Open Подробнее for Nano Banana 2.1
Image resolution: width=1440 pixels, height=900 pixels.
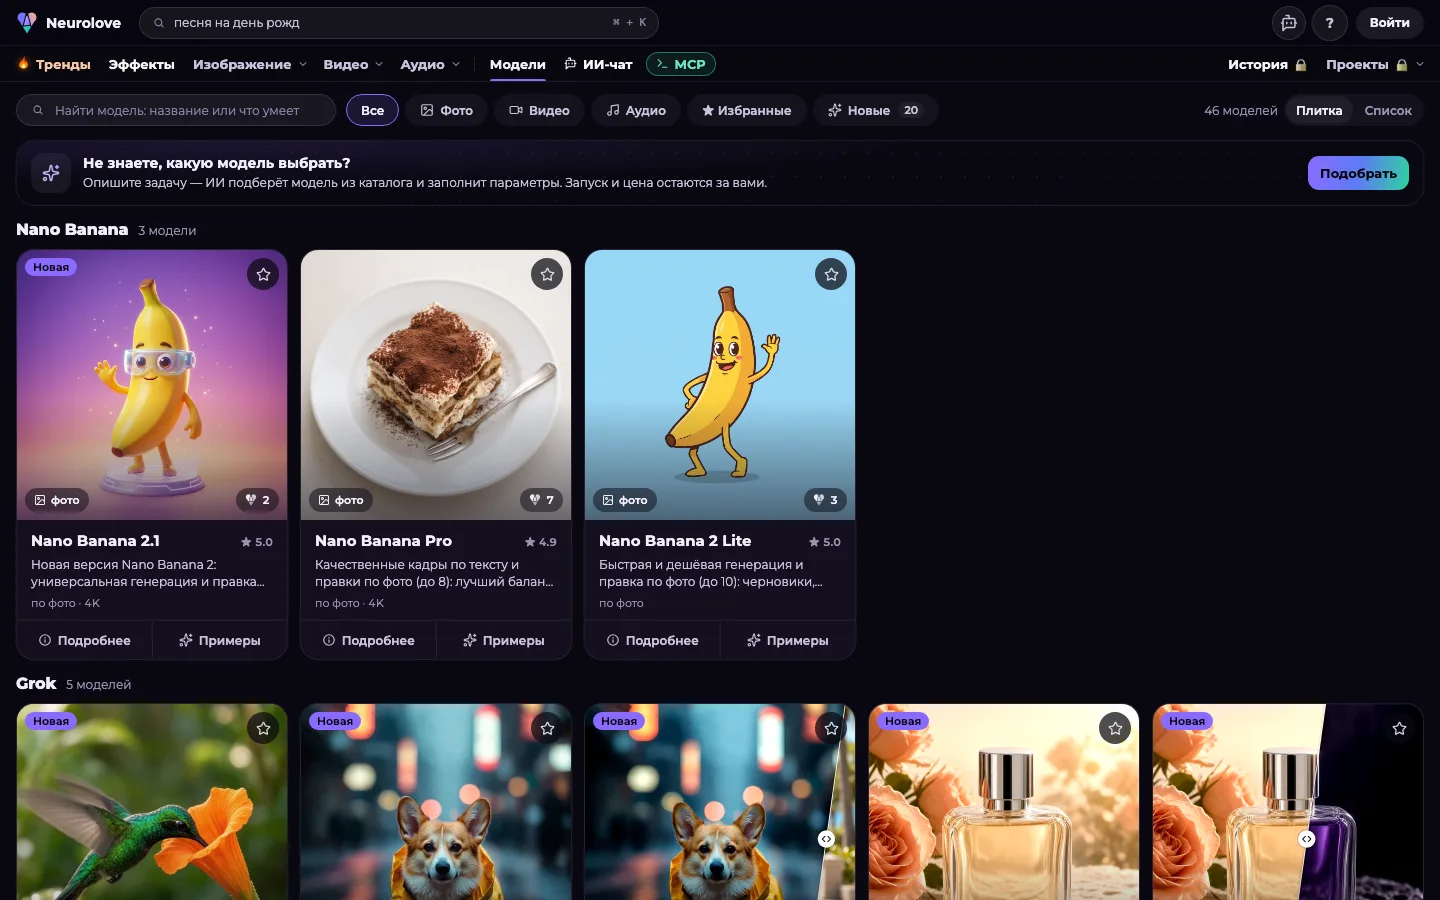pyautogui.click(x=85, y=640)
